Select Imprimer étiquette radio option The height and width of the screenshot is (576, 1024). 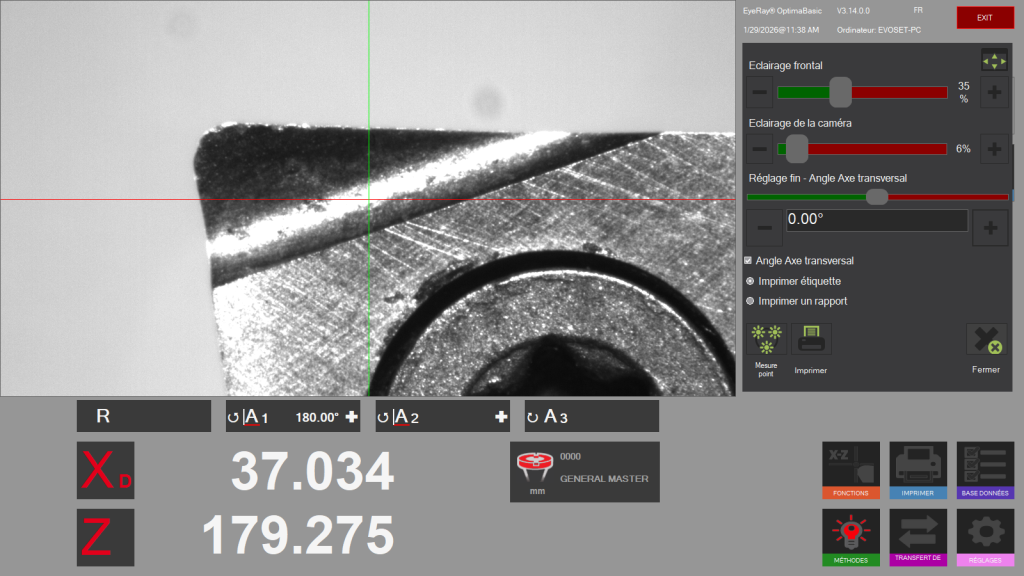750,281
